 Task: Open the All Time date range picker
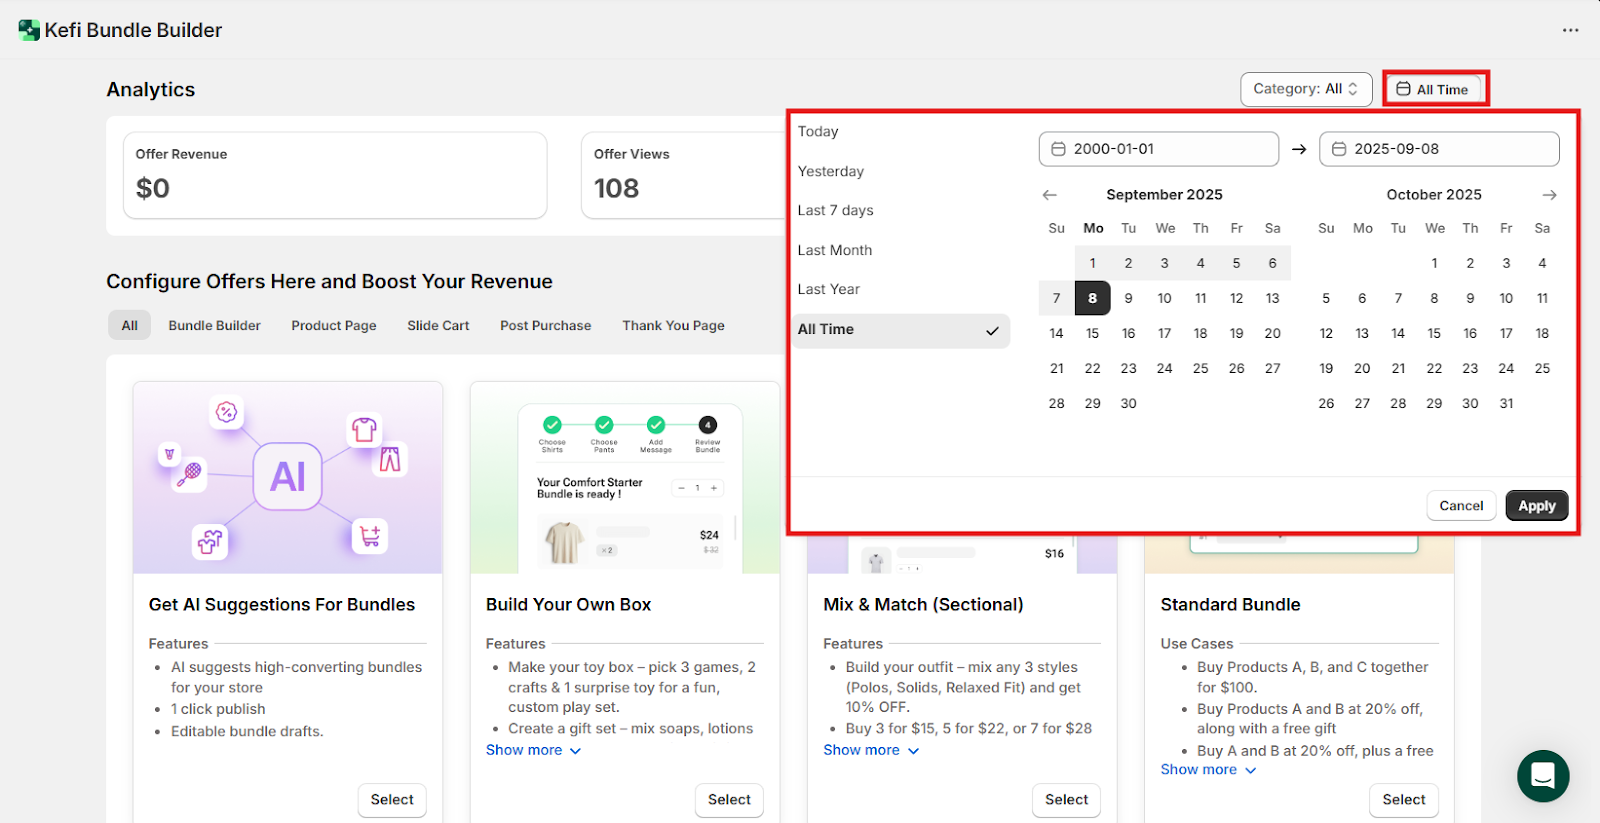click(1434, 89)
